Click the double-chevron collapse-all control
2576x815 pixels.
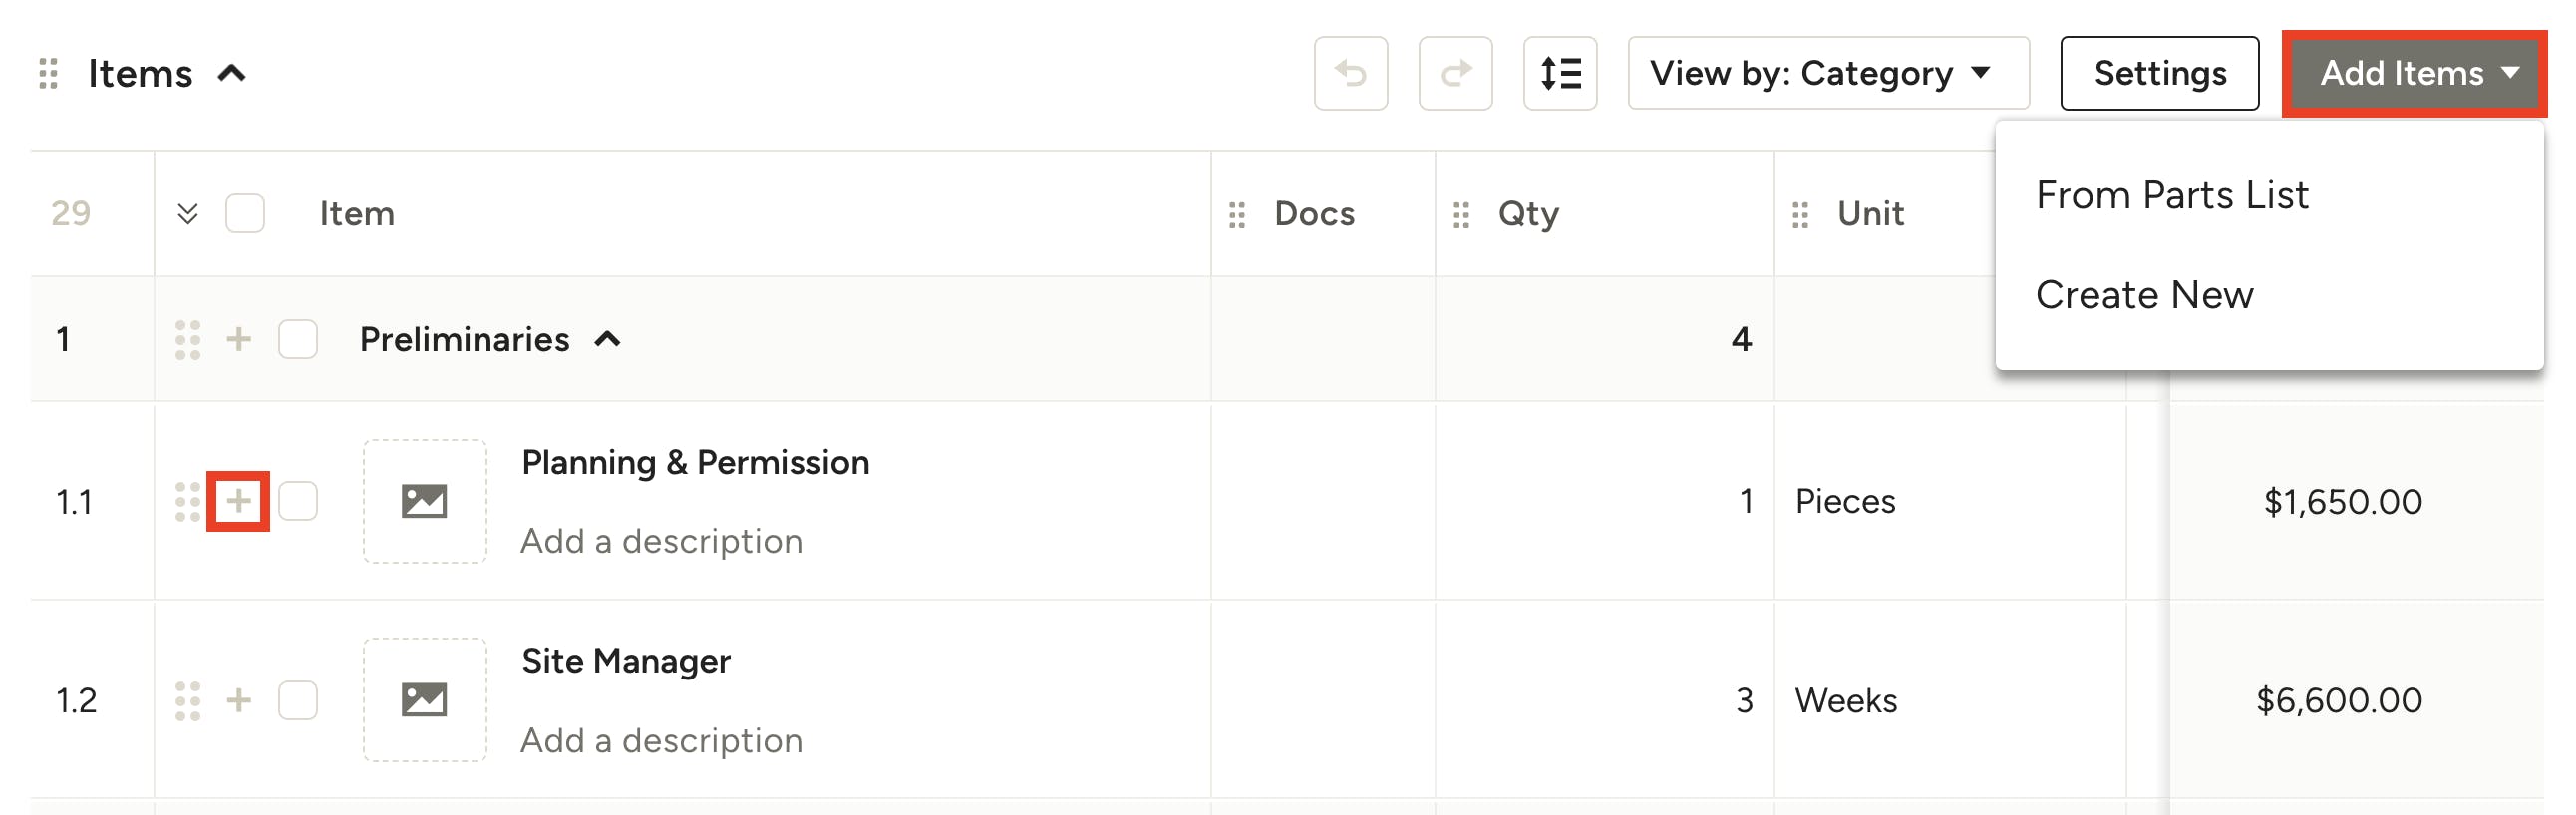pyautogui.click(x=187, y=213)
